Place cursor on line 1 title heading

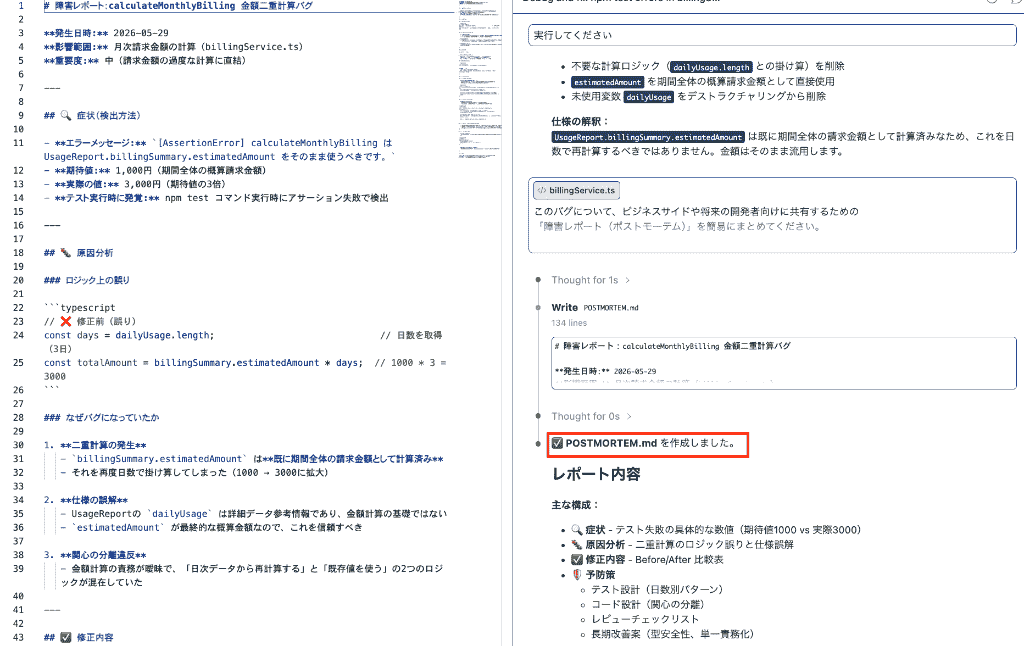tap(178, 6)
